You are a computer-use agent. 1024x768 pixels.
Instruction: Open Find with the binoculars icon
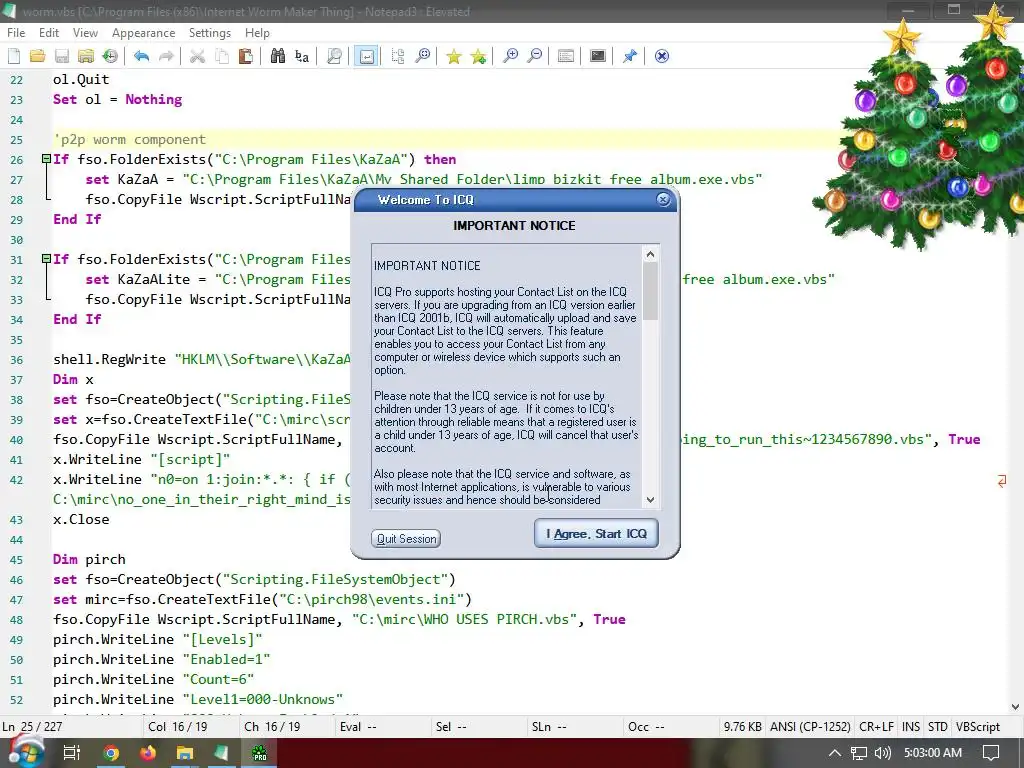[278, 56]
